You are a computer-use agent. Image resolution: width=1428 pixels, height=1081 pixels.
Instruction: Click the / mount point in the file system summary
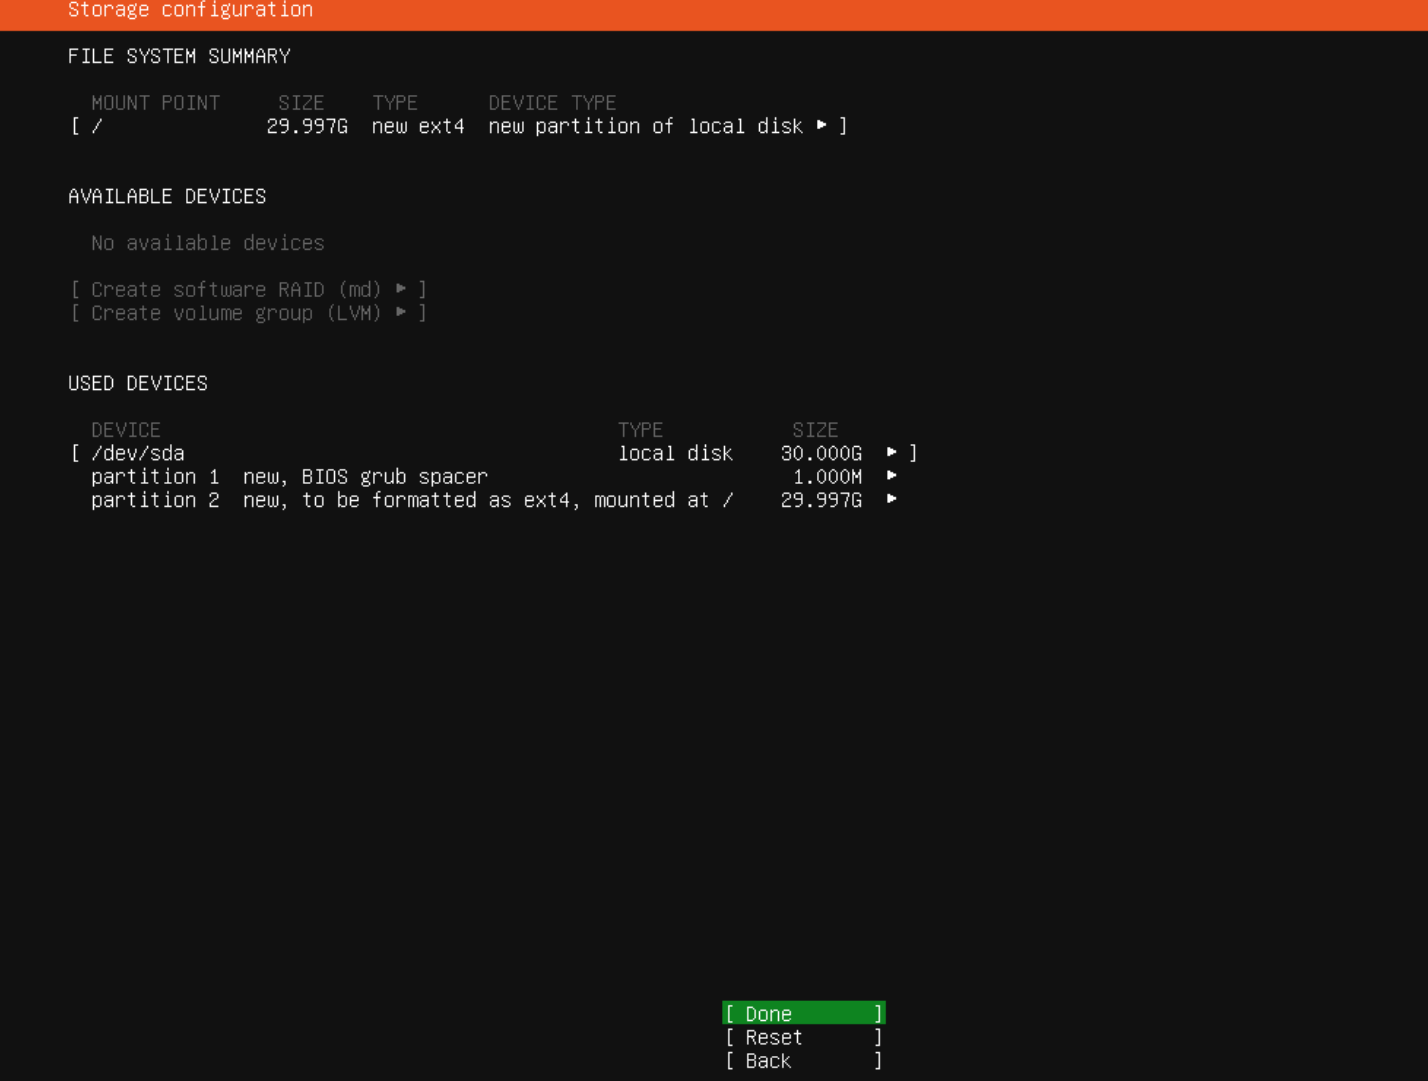(97, 126)
